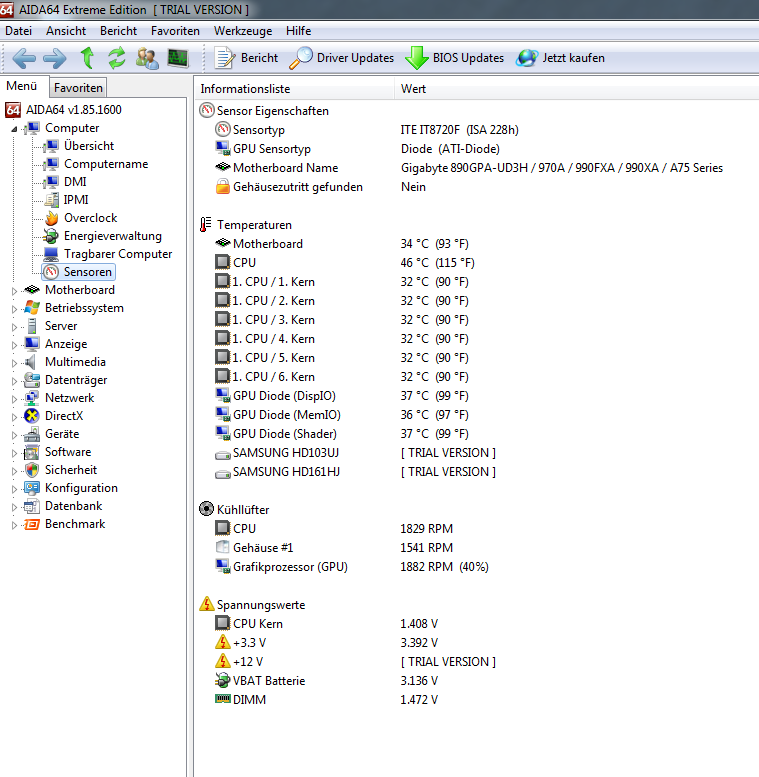Select the VBAT Batterie row
Viewport: 759px width, 777px height.
[x=477, y=681]
